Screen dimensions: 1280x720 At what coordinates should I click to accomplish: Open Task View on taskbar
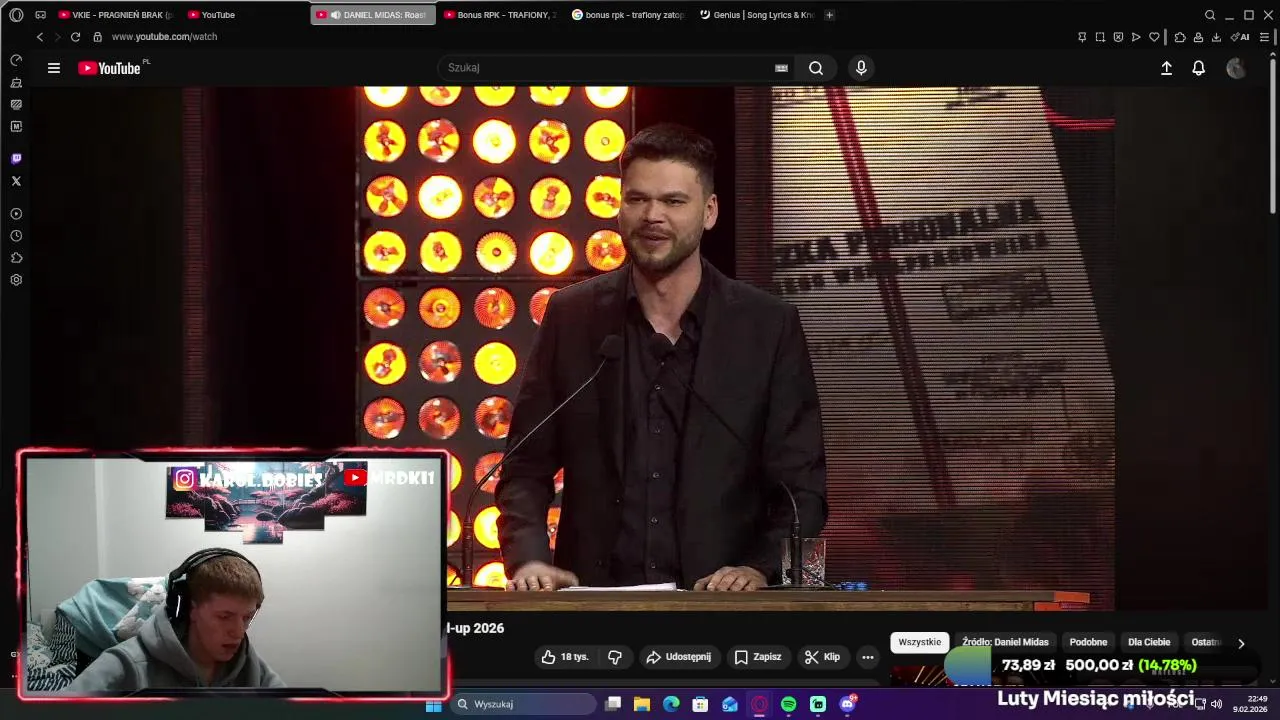613,705
